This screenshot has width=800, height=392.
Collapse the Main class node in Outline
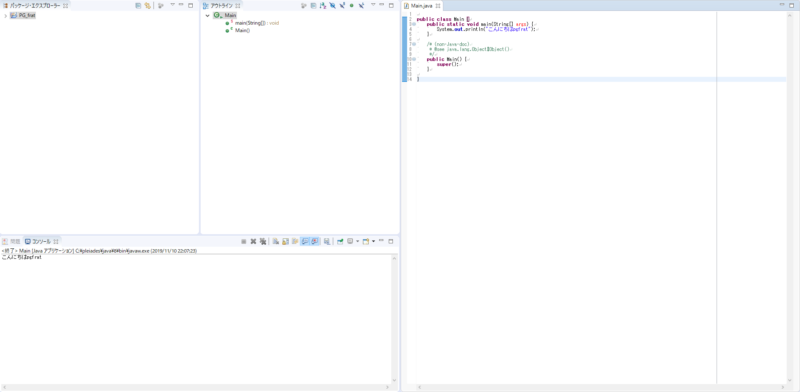(x=208, y=16)
